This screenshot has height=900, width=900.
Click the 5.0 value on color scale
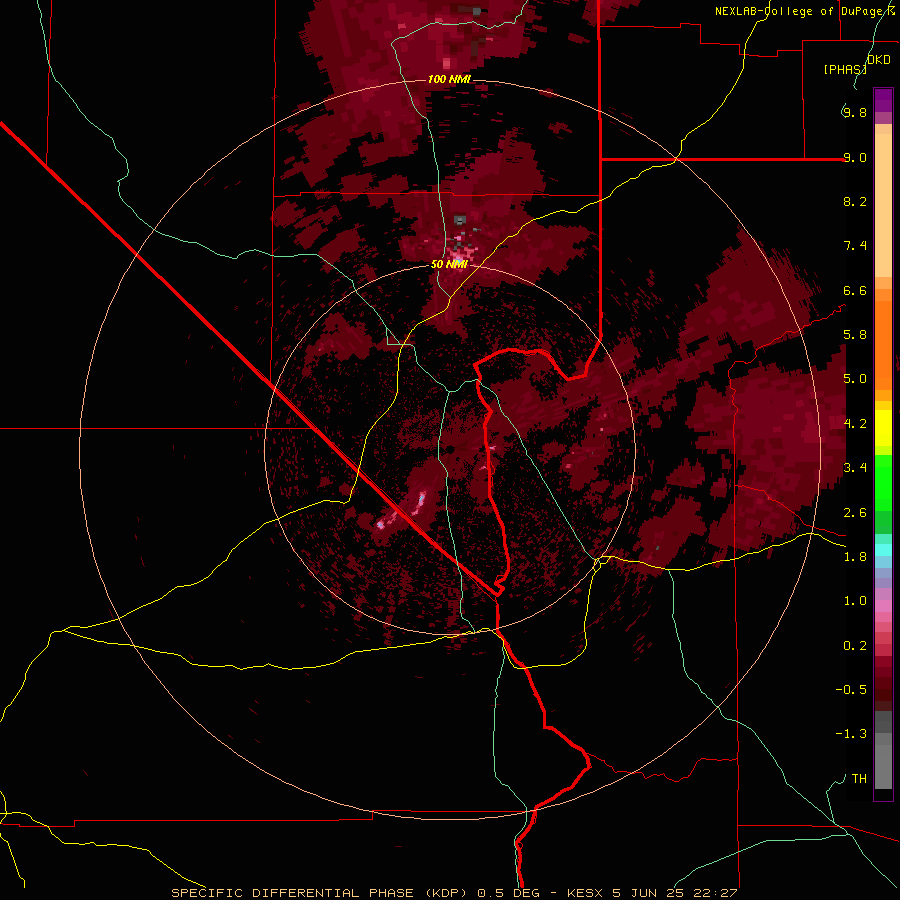coord(855,379)
